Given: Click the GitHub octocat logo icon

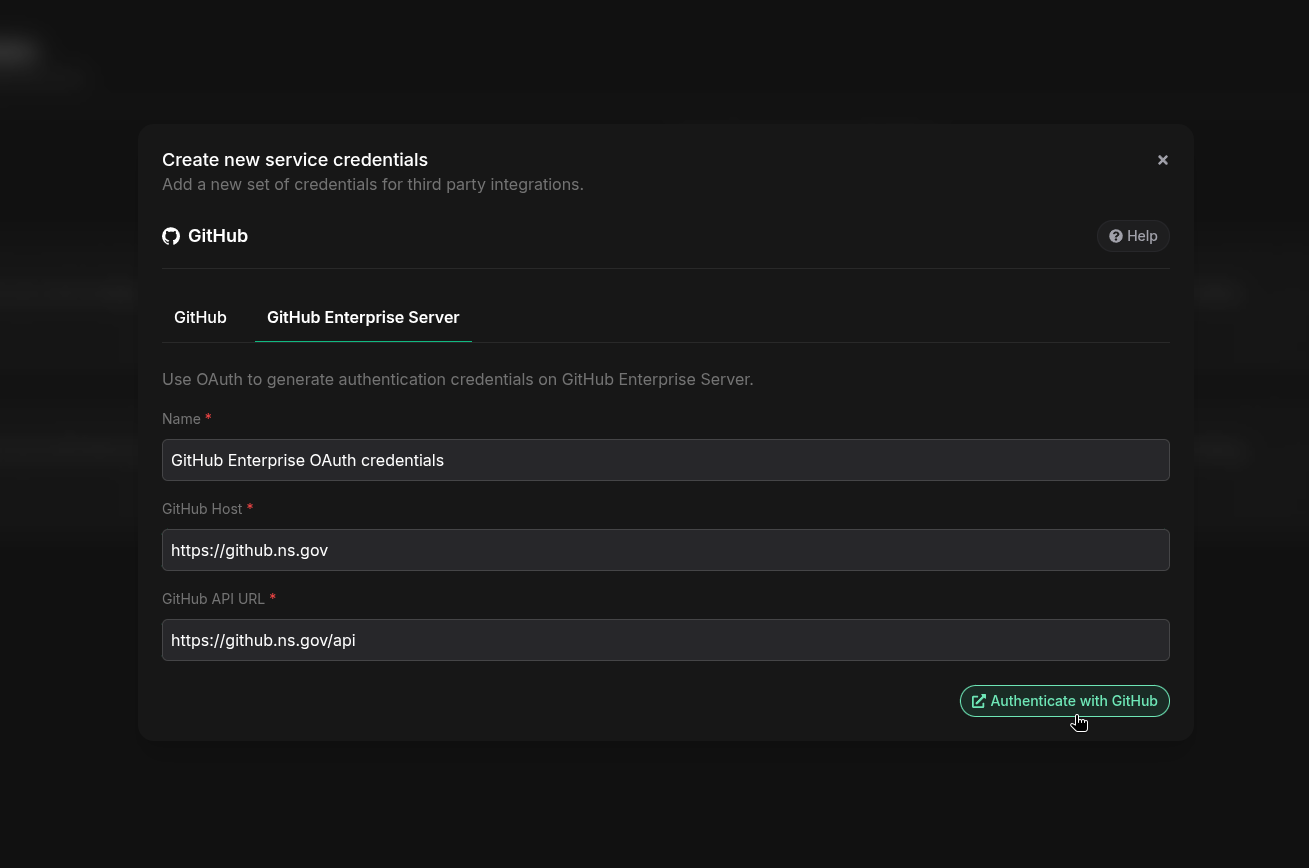Looking at the screenshot, I should point(171,236).
